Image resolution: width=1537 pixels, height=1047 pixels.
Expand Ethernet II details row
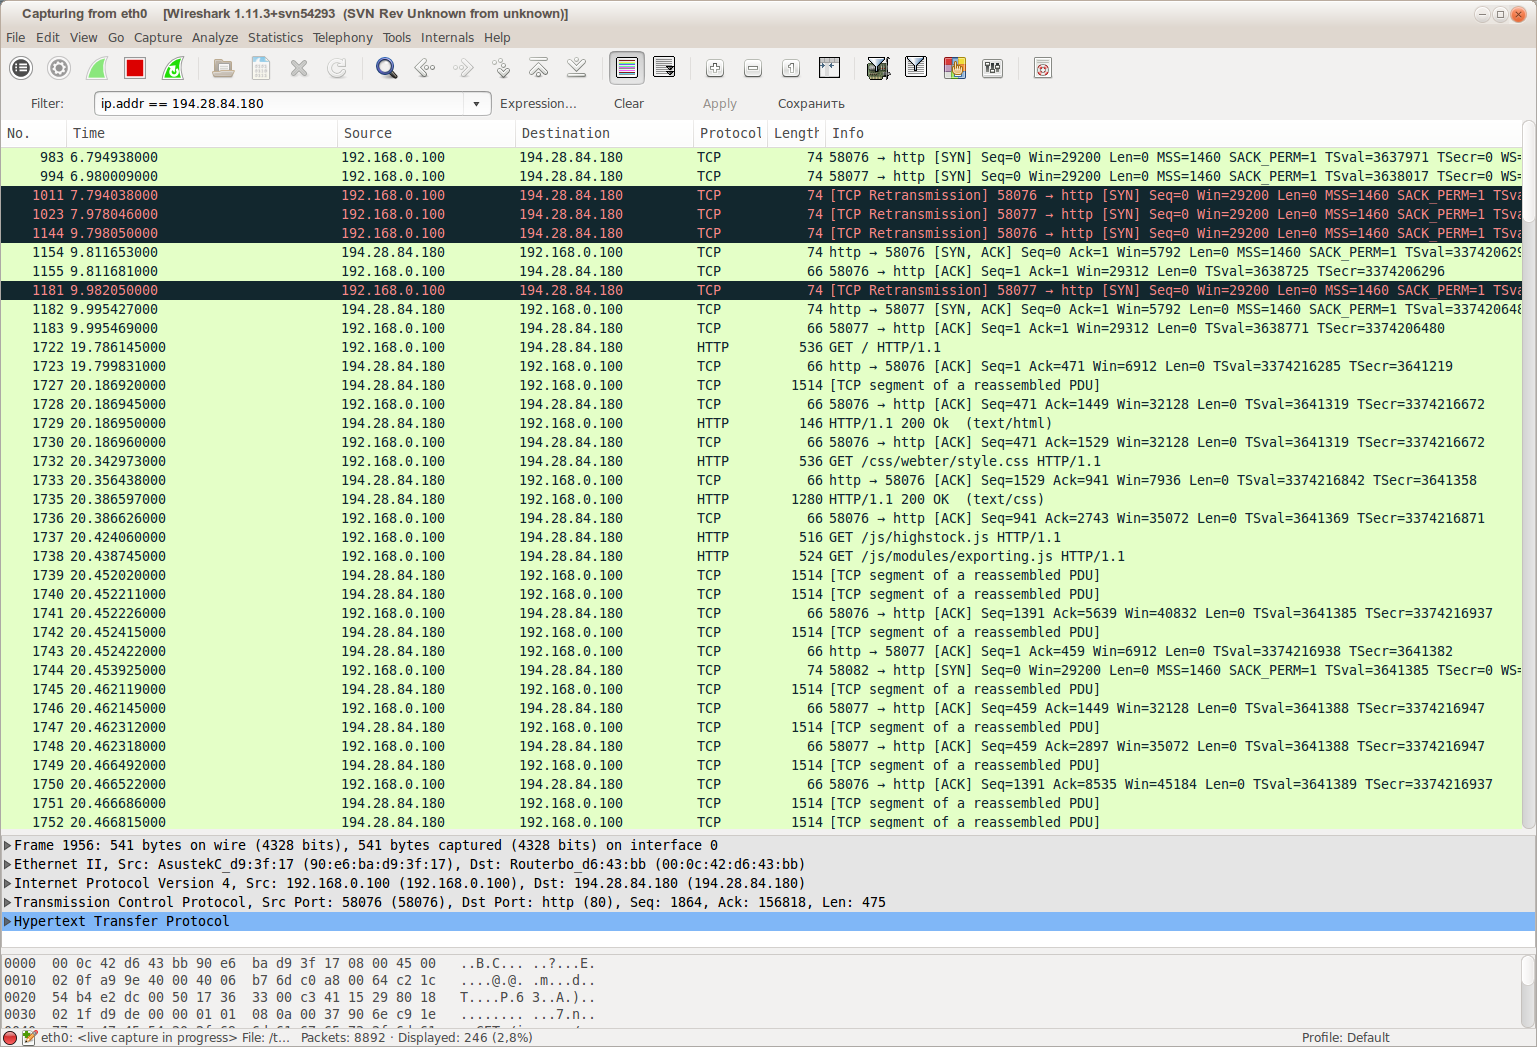(x=8, y=864)
